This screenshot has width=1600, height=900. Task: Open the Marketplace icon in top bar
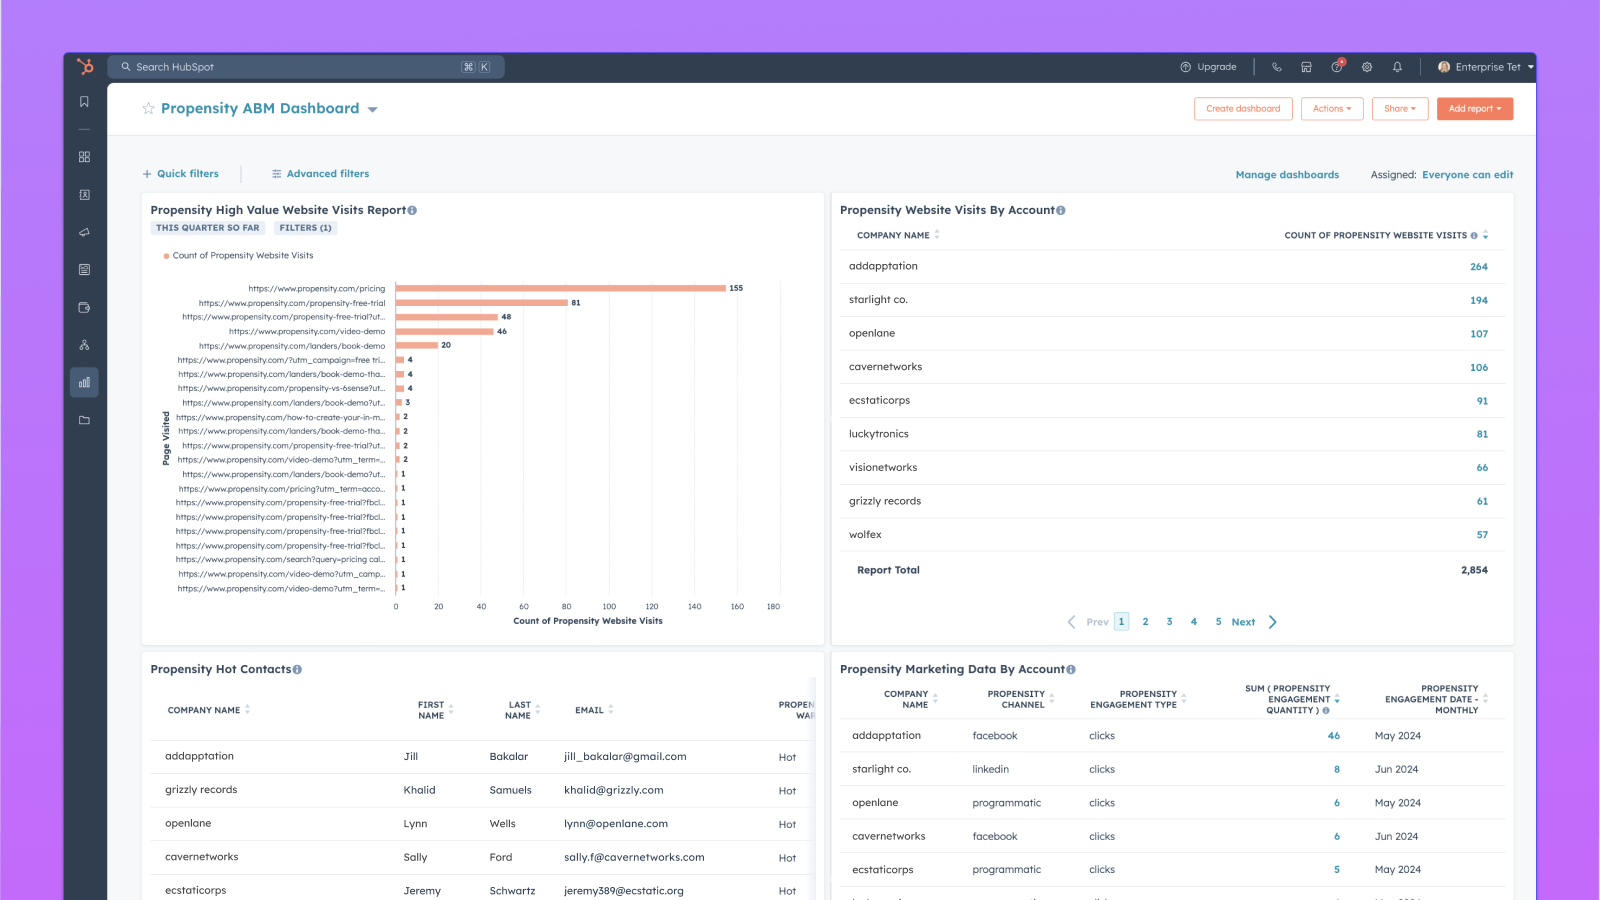click(1306, 67)
